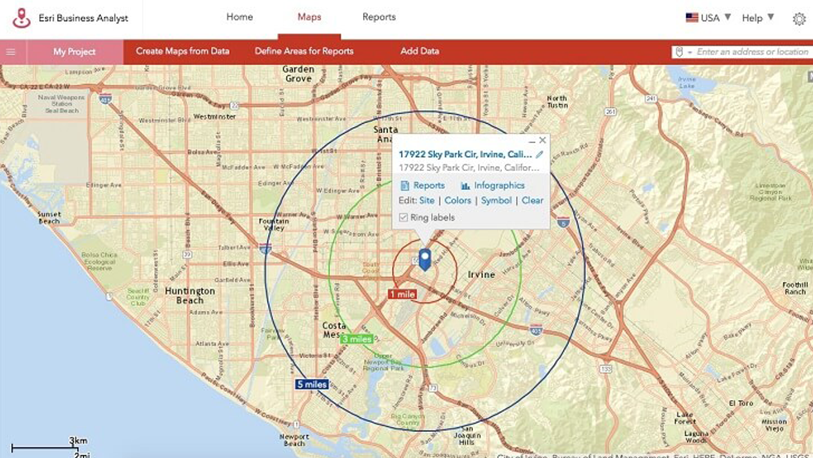Viewport: 813px width, 458px height.
Task: Click the Garden Grove label on map
Action: pyautogui.click(x=298, y=74)
